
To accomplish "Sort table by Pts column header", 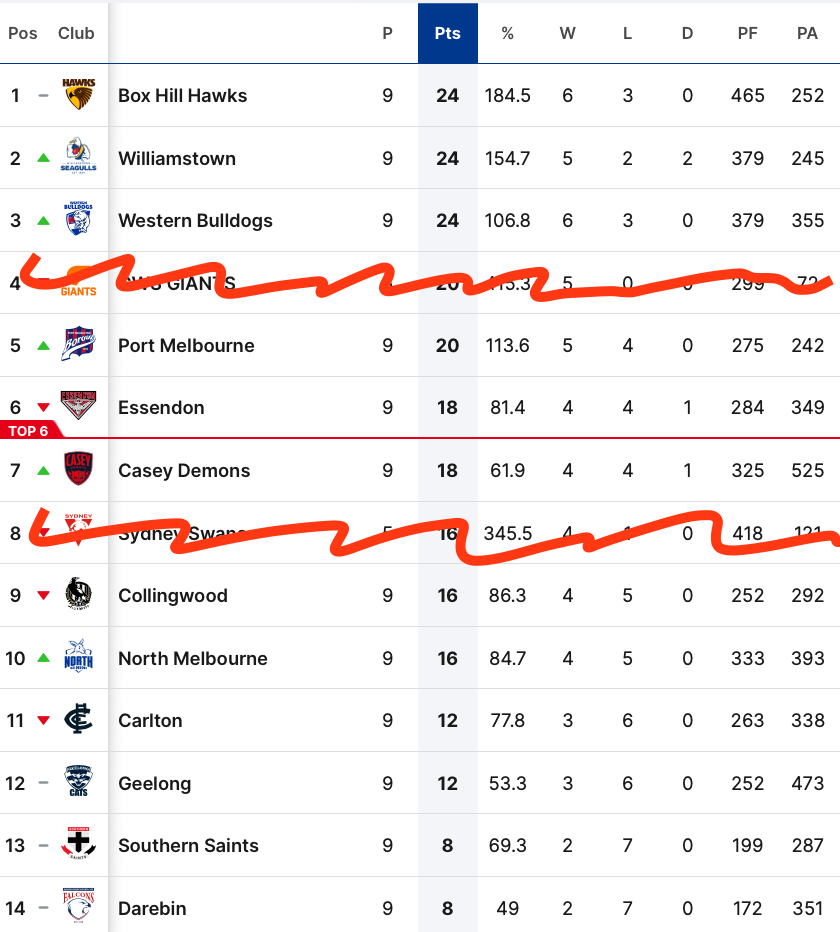I will 448,33.
